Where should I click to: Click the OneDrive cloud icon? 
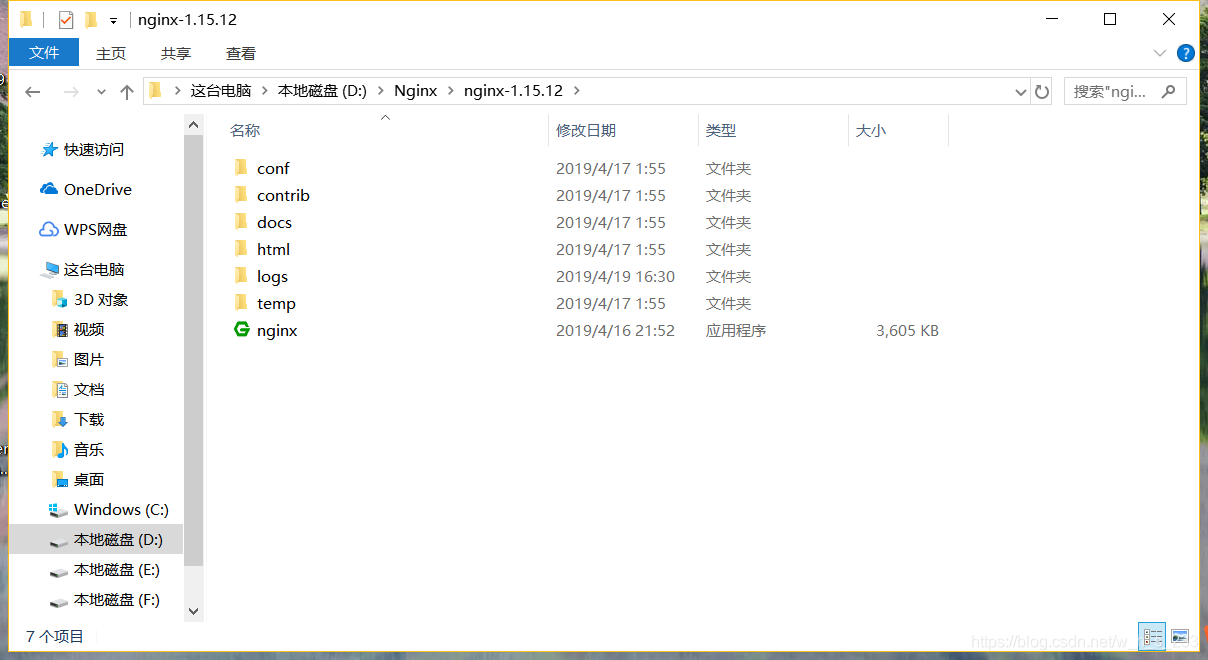click(x=49, y=189)
